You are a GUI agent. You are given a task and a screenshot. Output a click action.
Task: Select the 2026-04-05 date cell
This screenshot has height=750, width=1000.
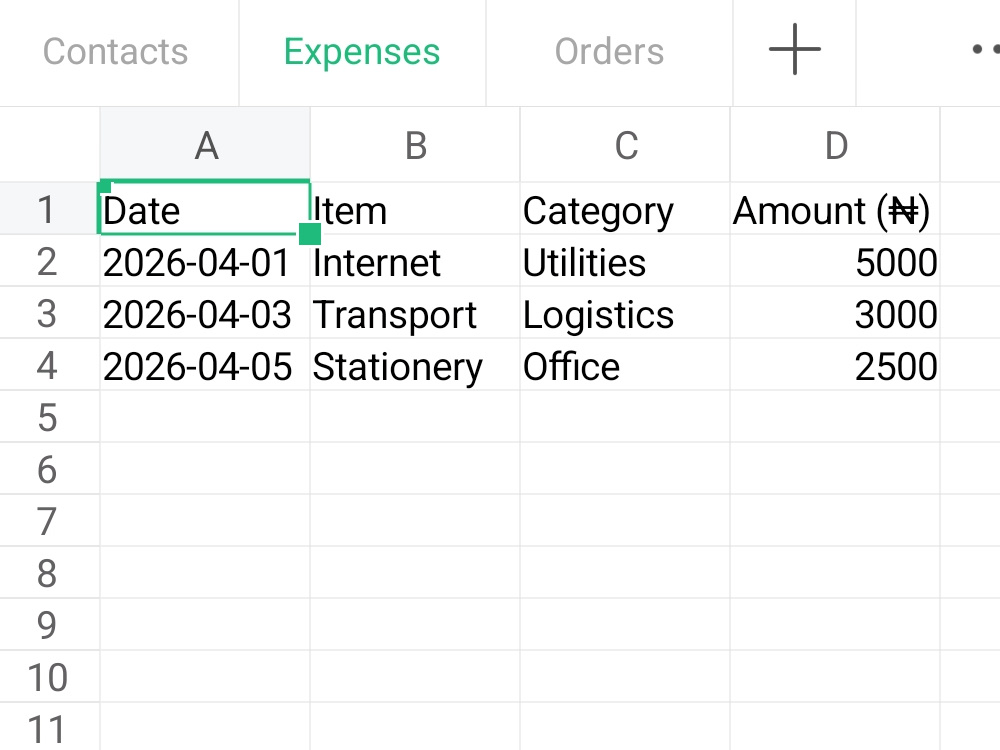pyautogui.click(x=205, y=365)
